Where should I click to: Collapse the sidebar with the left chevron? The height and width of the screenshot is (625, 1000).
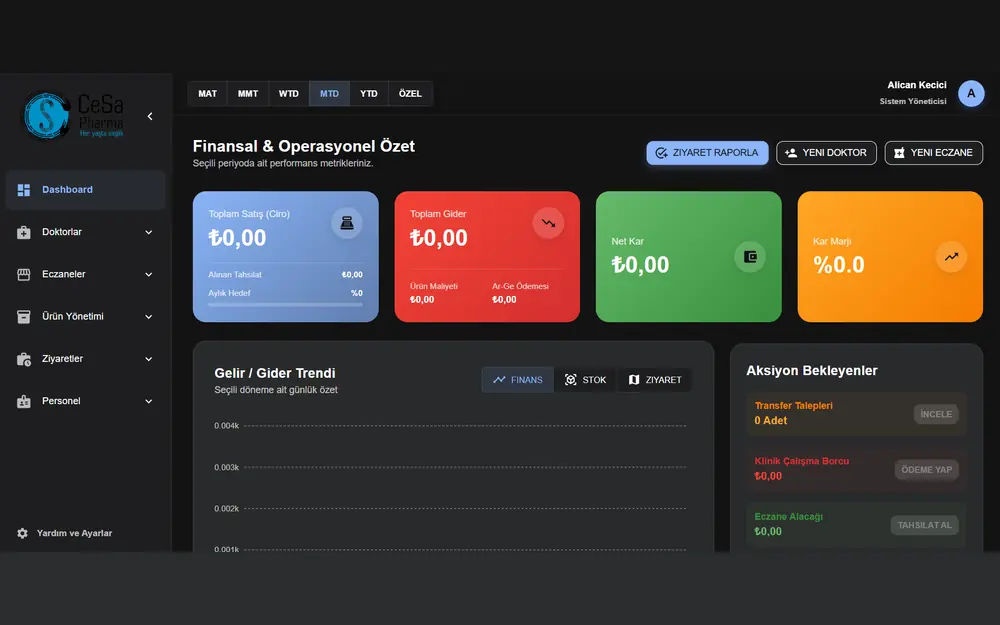pos(150,116)
